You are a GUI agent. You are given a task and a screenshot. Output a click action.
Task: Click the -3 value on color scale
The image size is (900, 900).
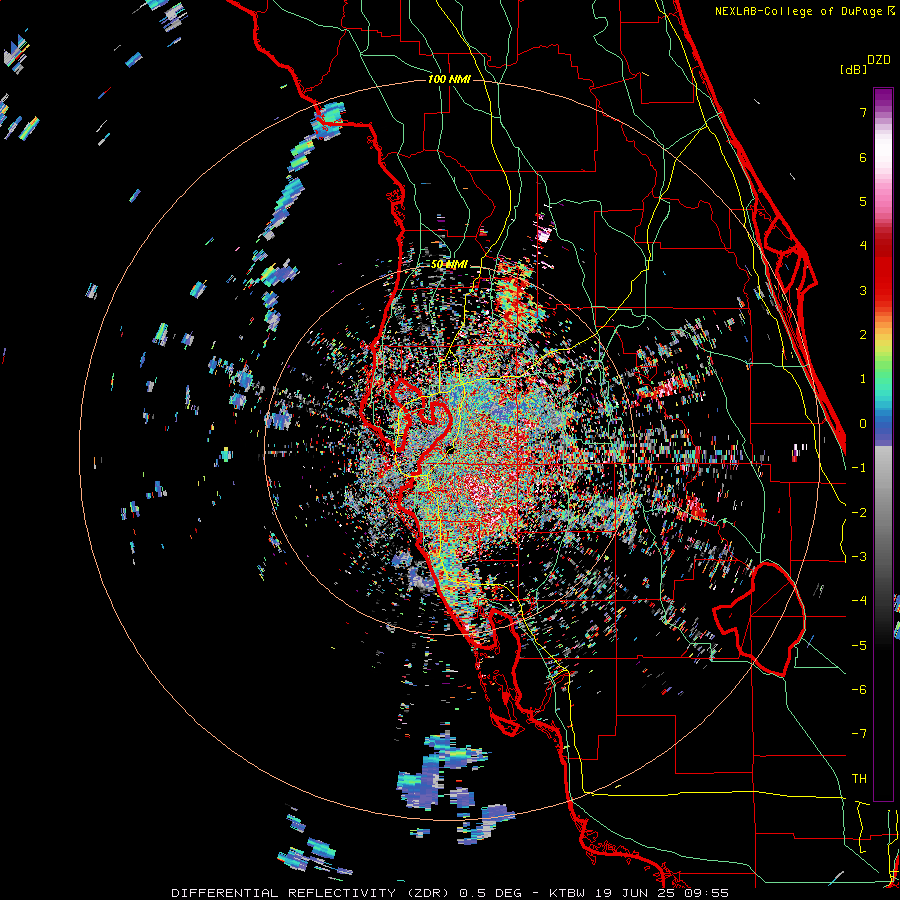point(859,557)
